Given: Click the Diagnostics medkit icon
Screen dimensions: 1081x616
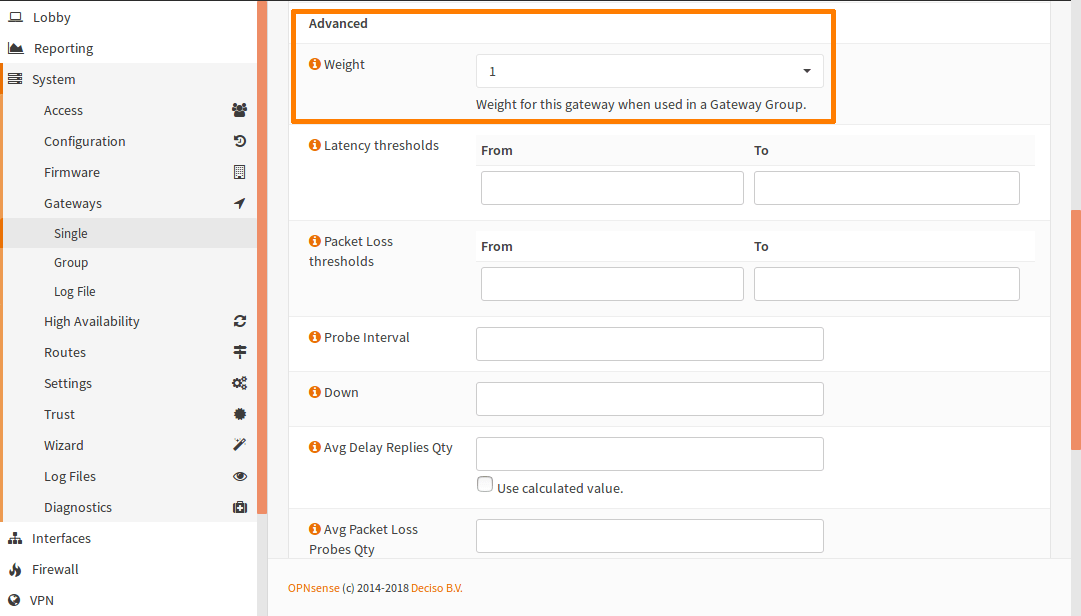Looking at the screenshot, I should 239,507.
